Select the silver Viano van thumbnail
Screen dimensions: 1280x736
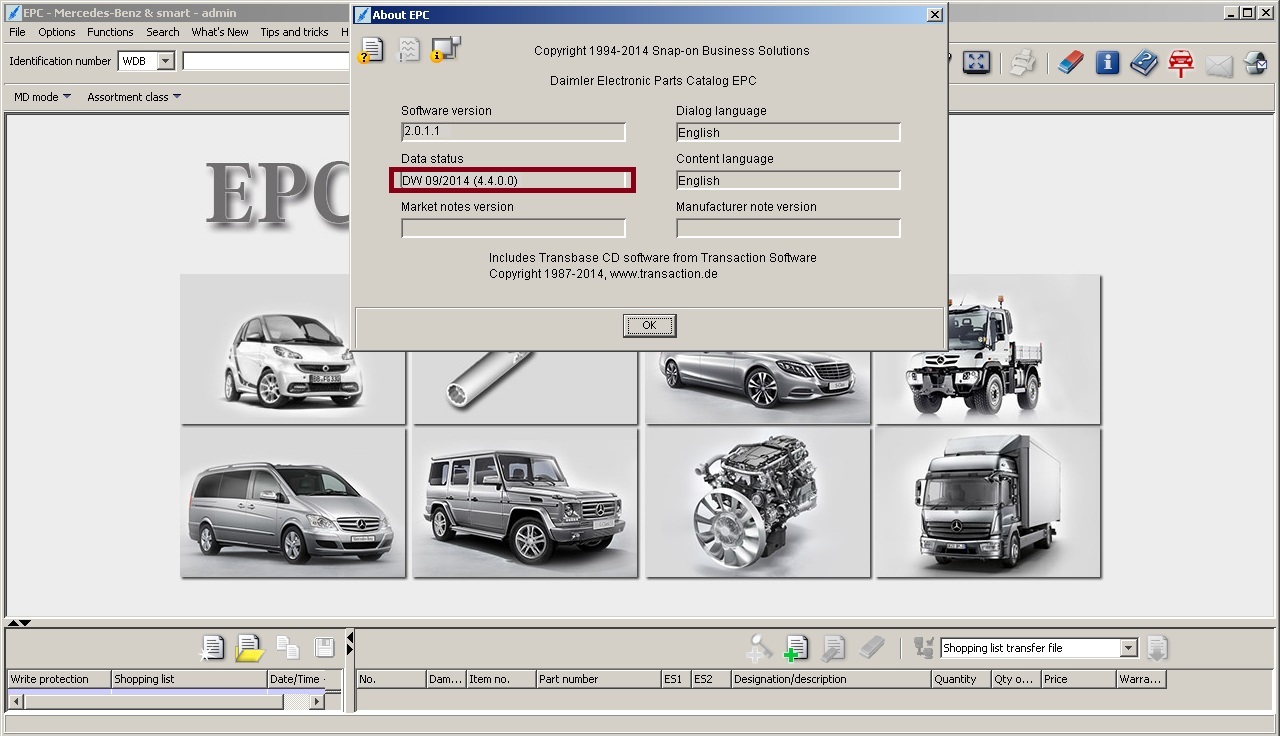point(293,503)
